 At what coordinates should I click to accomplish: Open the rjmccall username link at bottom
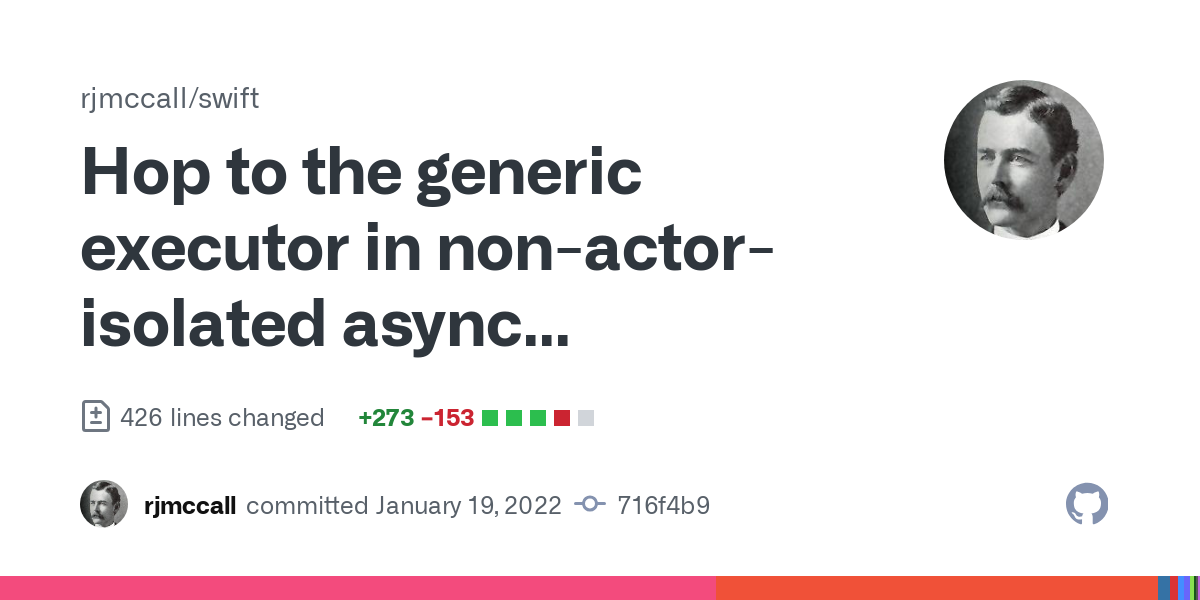[190, 506]
